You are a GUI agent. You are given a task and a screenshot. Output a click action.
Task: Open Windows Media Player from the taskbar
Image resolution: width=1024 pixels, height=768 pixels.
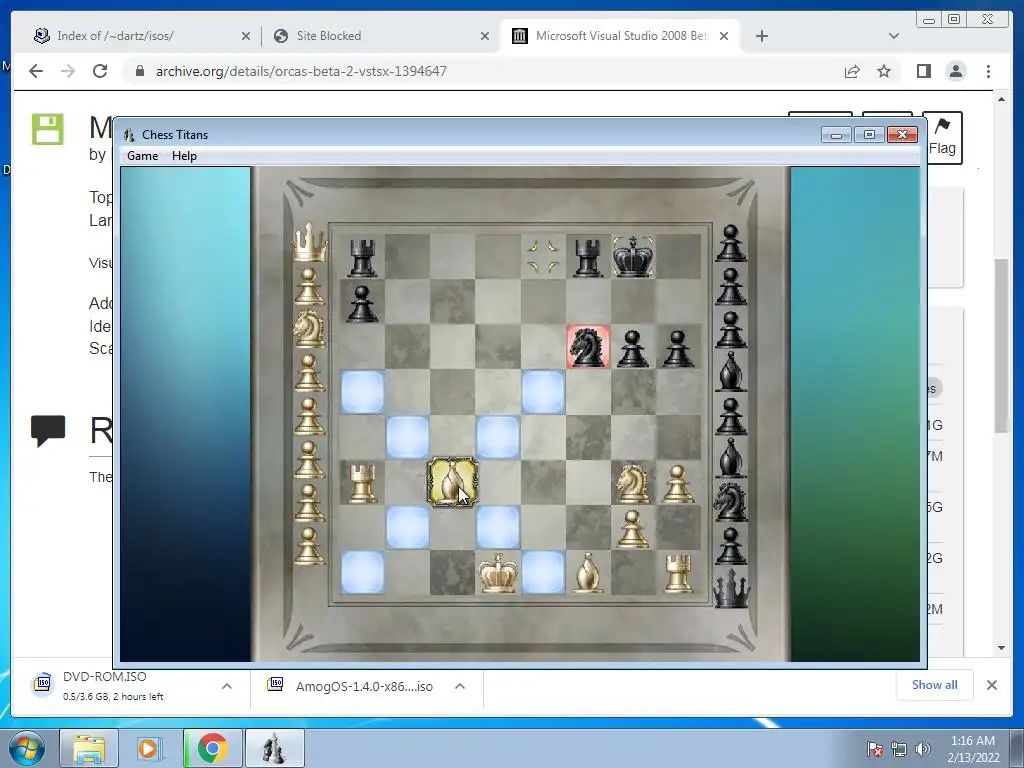(150, 748)
